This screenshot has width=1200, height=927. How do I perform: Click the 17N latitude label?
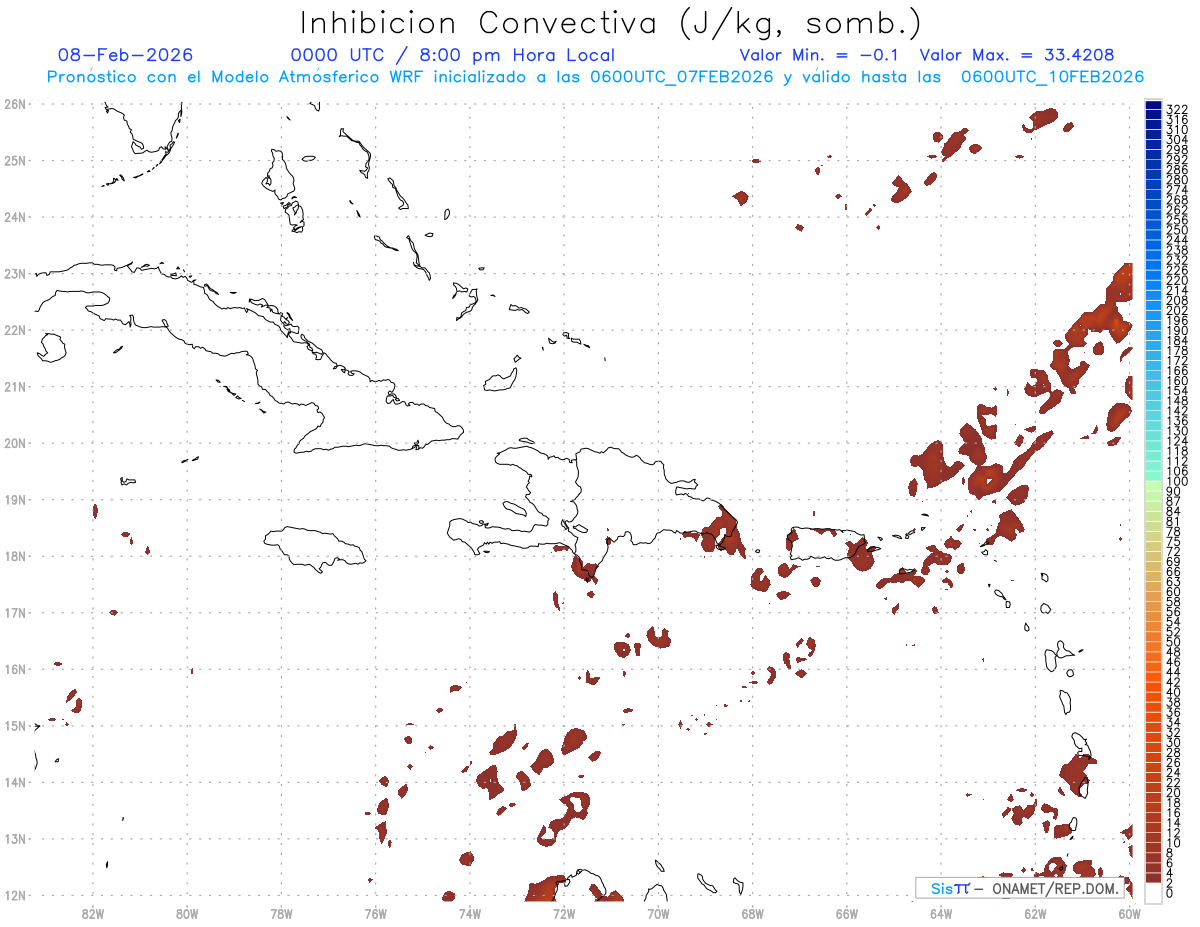pos(15,612)
